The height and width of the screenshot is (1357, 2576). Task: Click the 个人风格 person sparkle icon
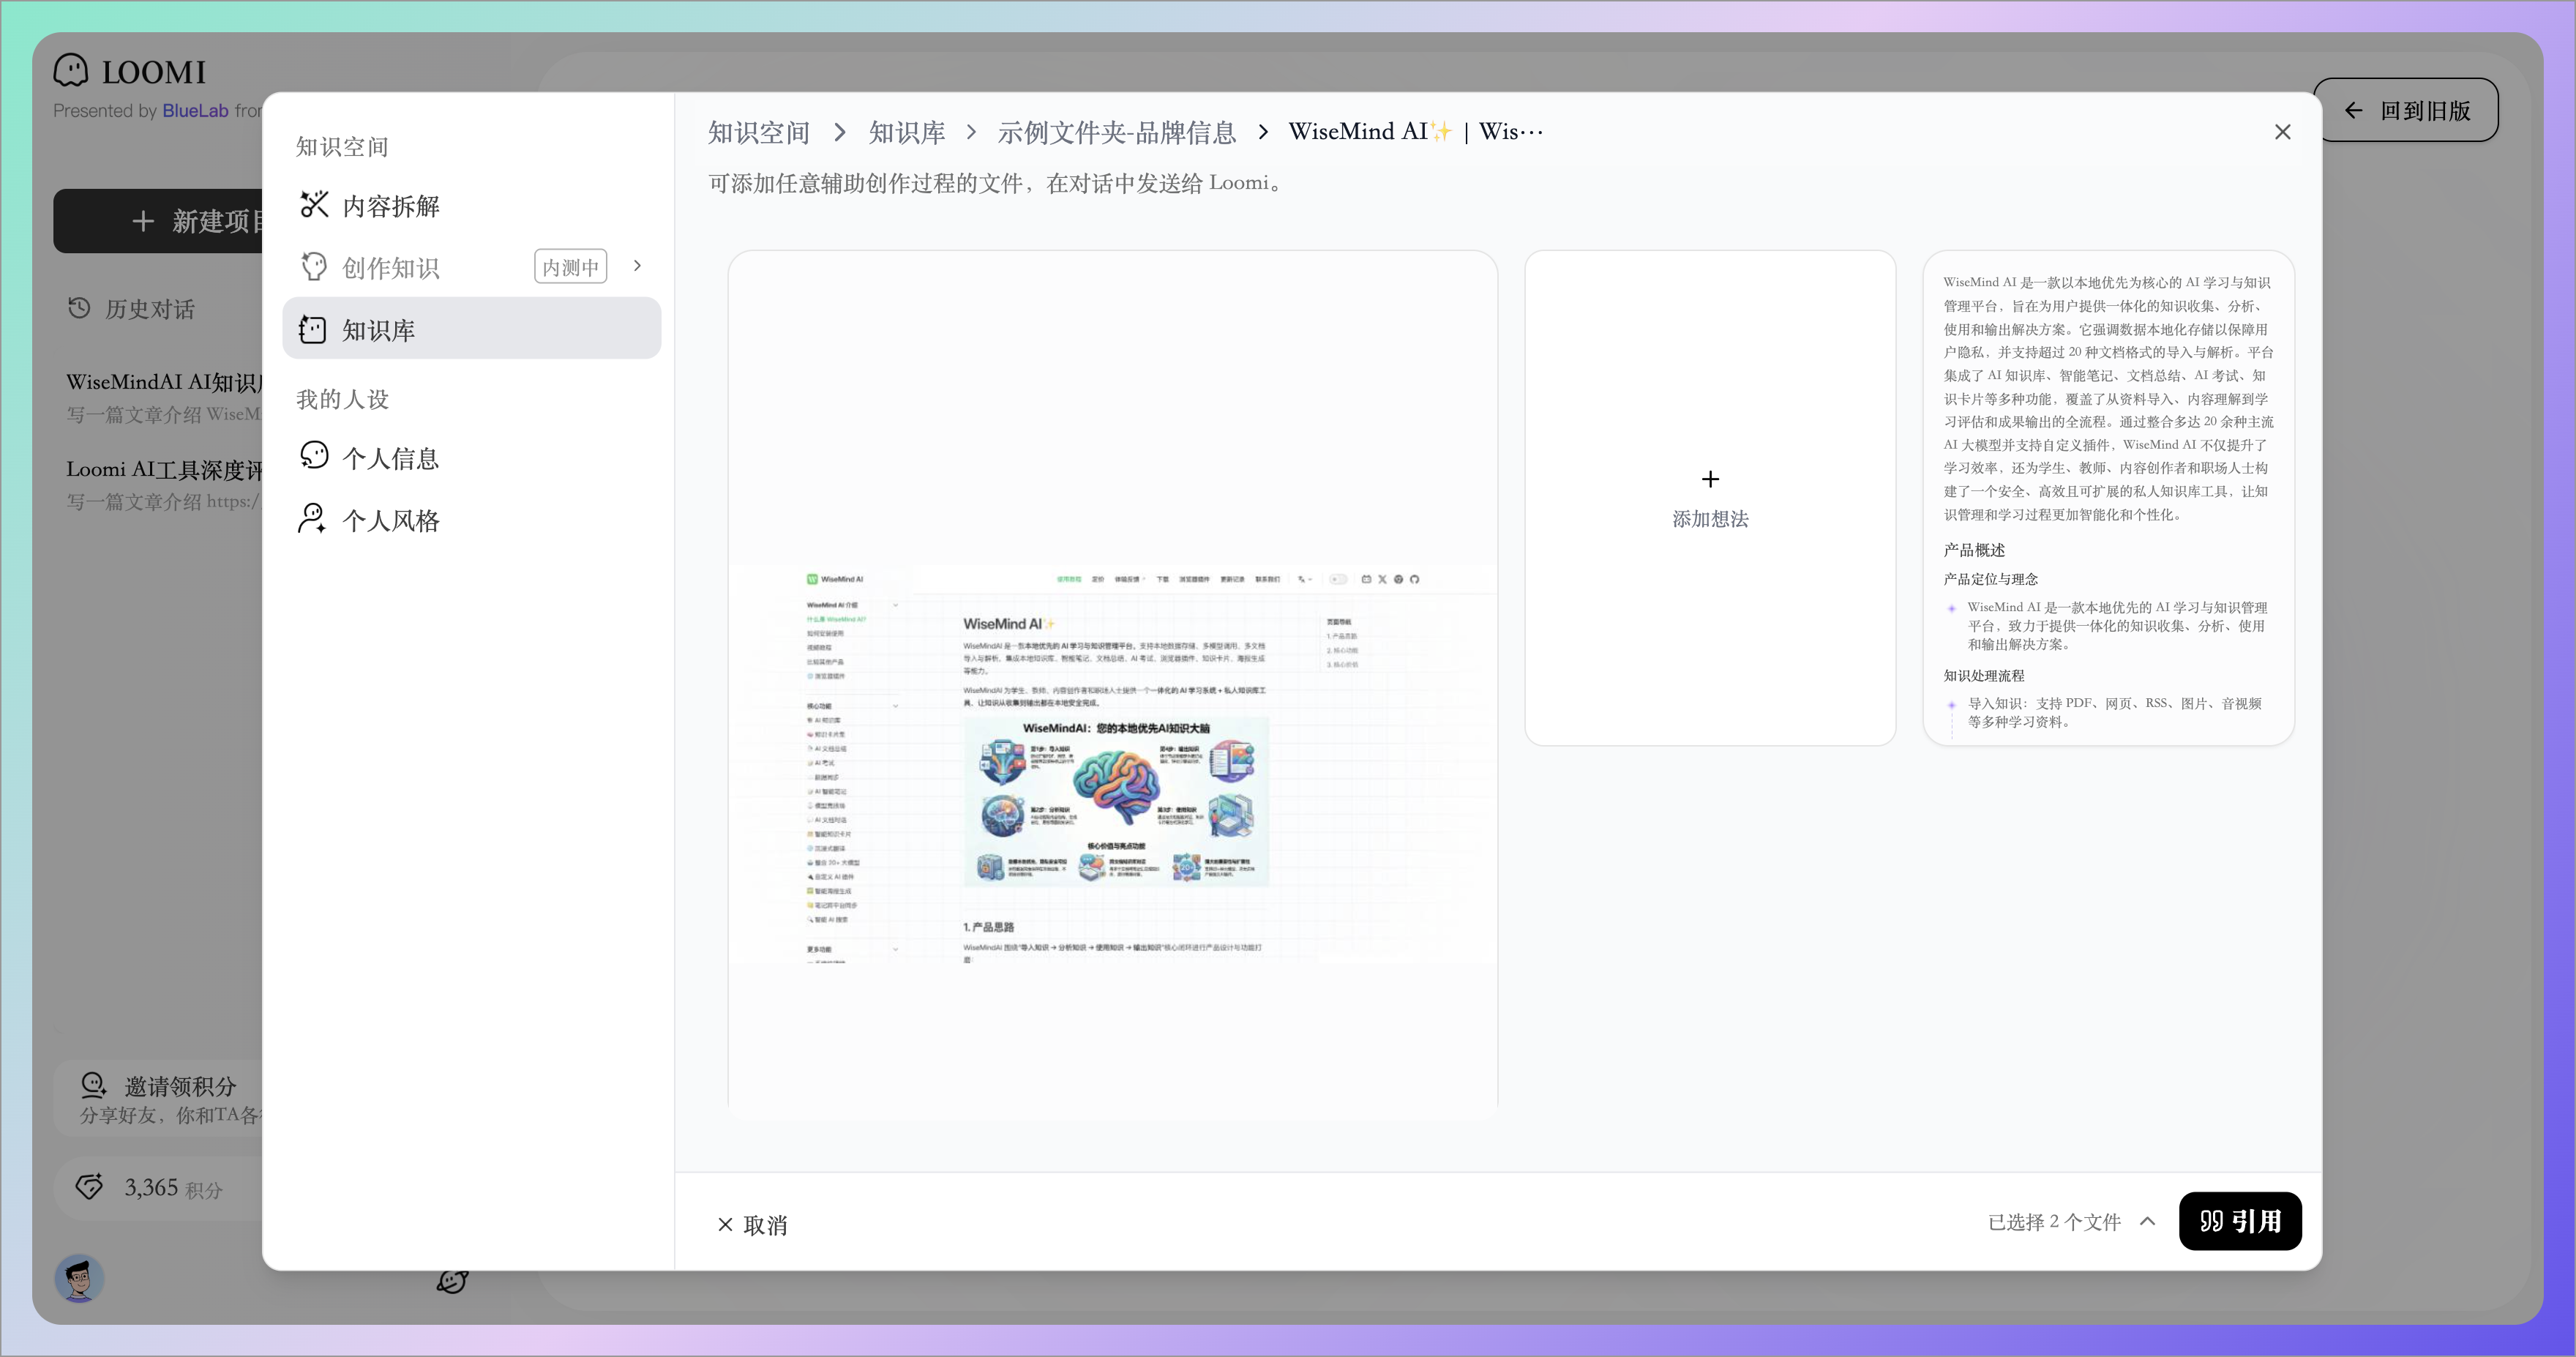312,519
